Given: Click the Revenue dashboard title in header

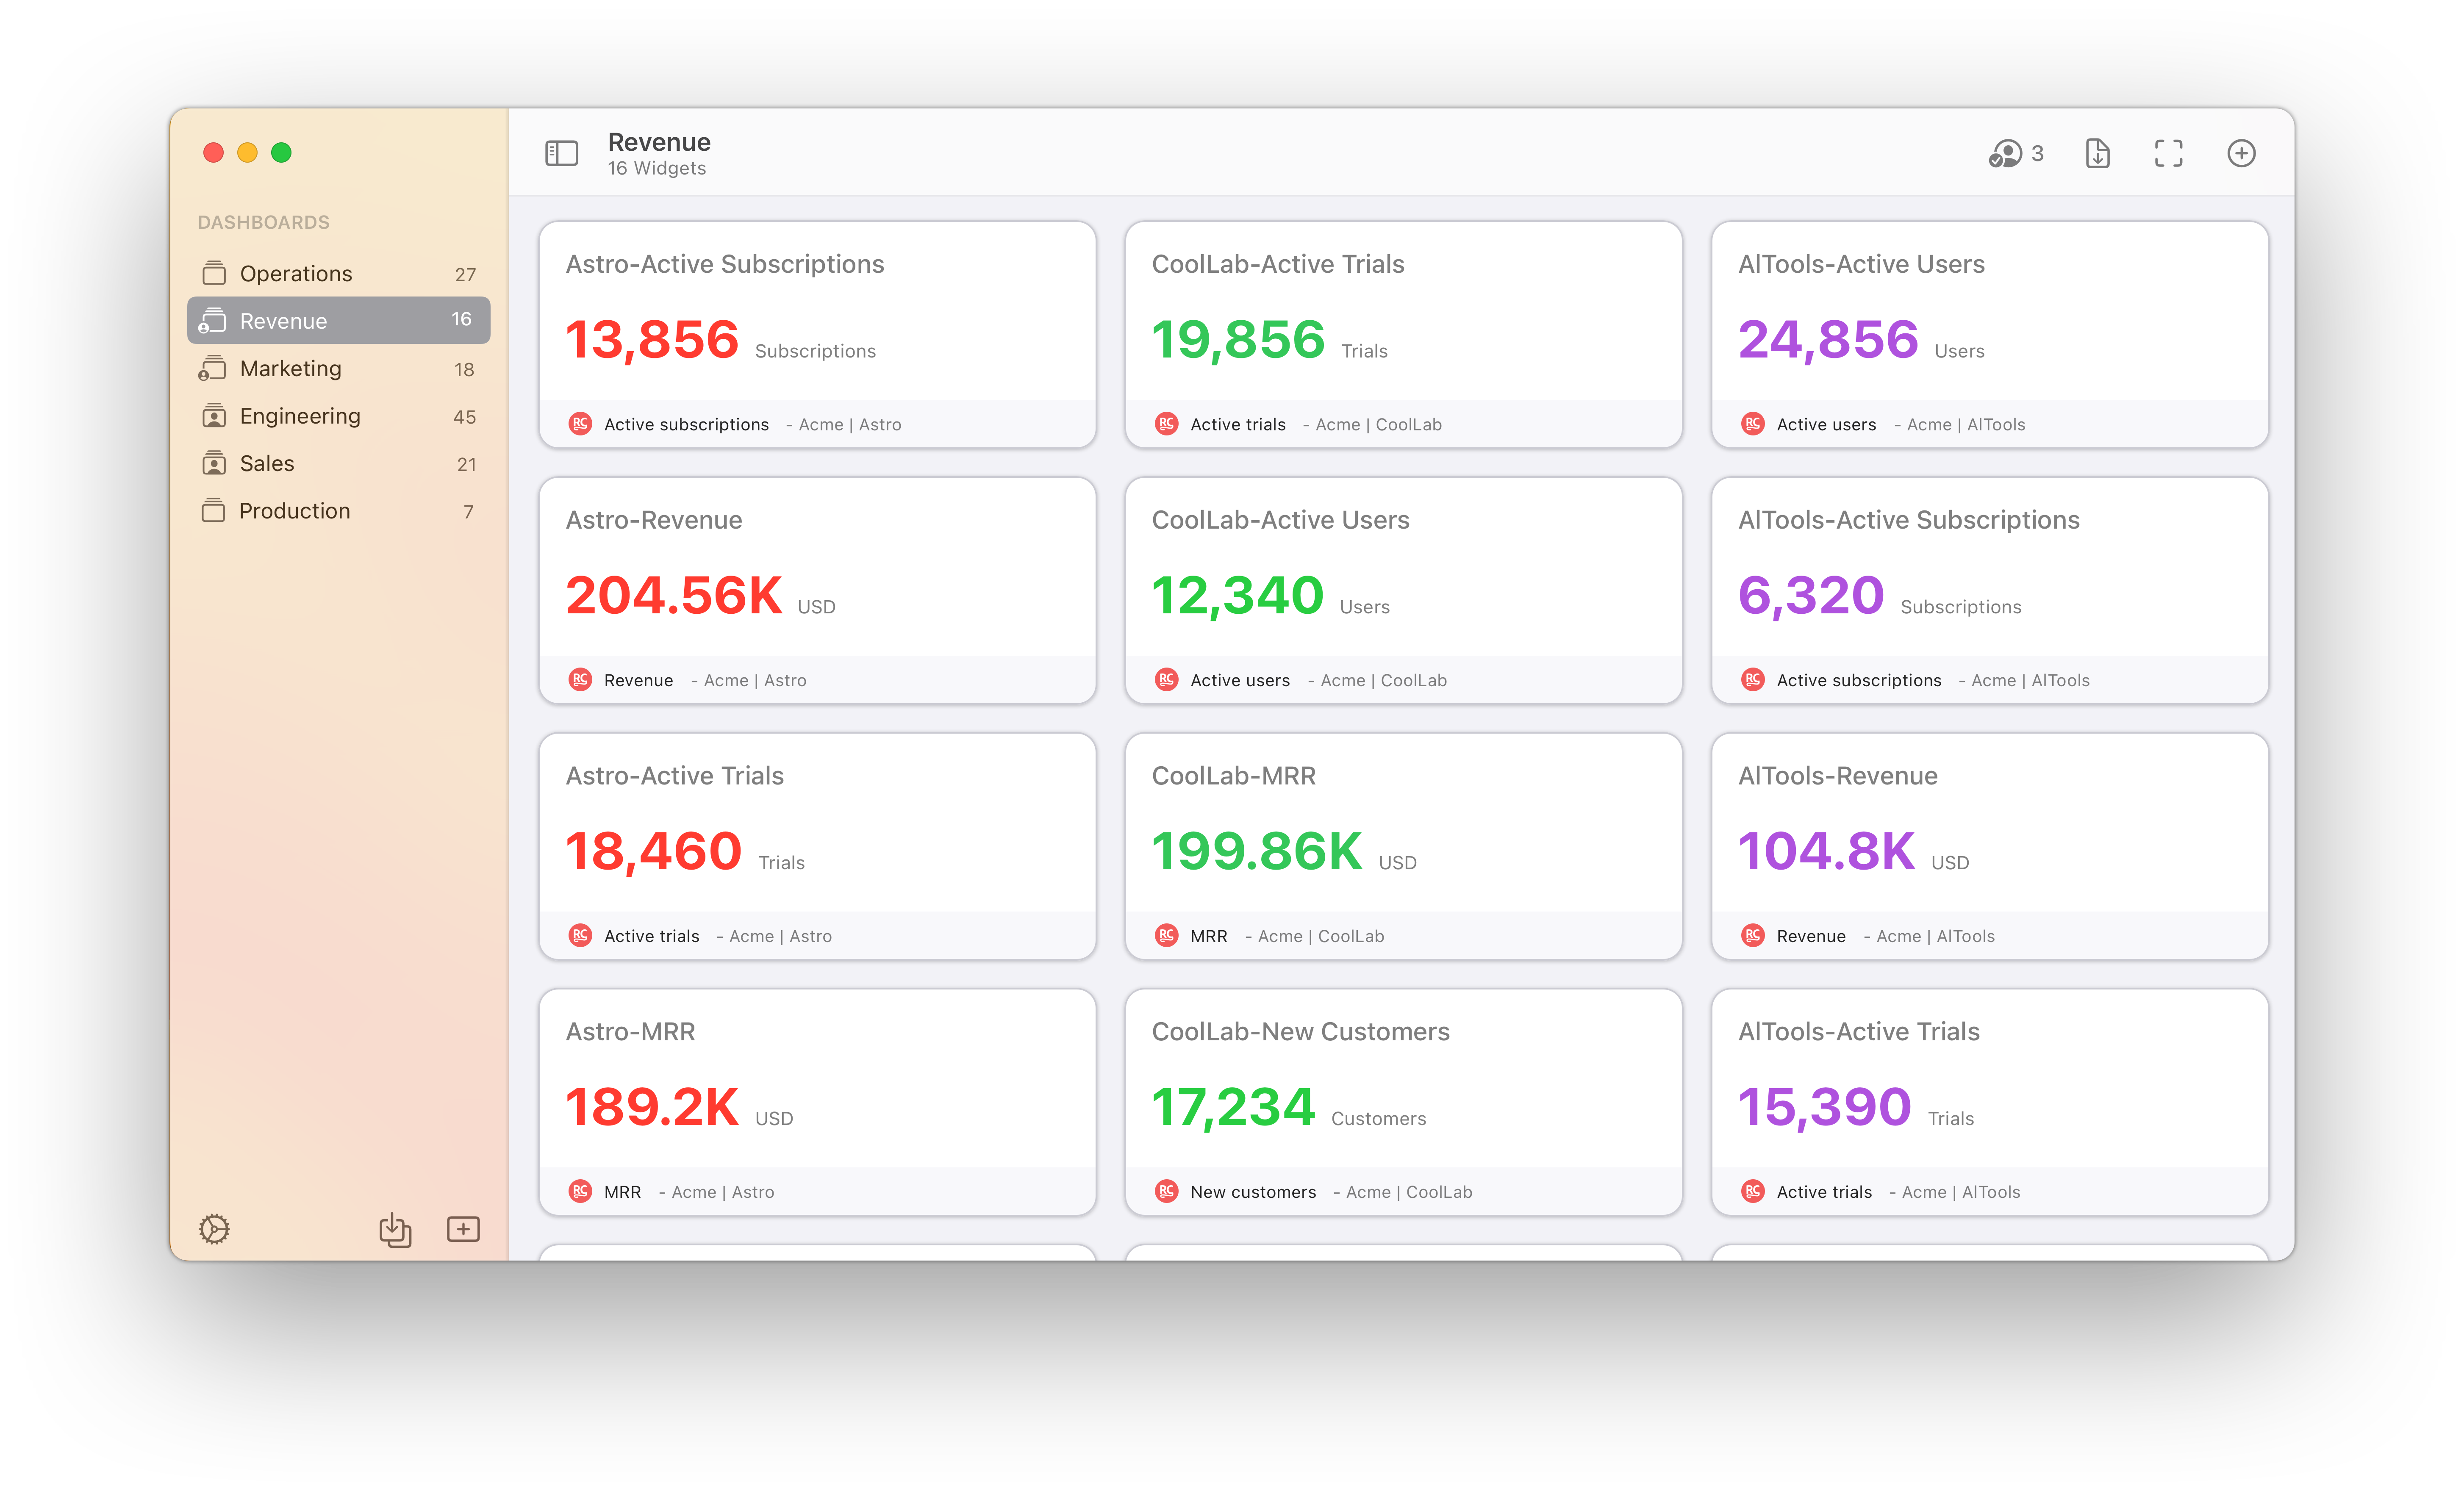Looking at the screenshot, I should coord(659,142).
